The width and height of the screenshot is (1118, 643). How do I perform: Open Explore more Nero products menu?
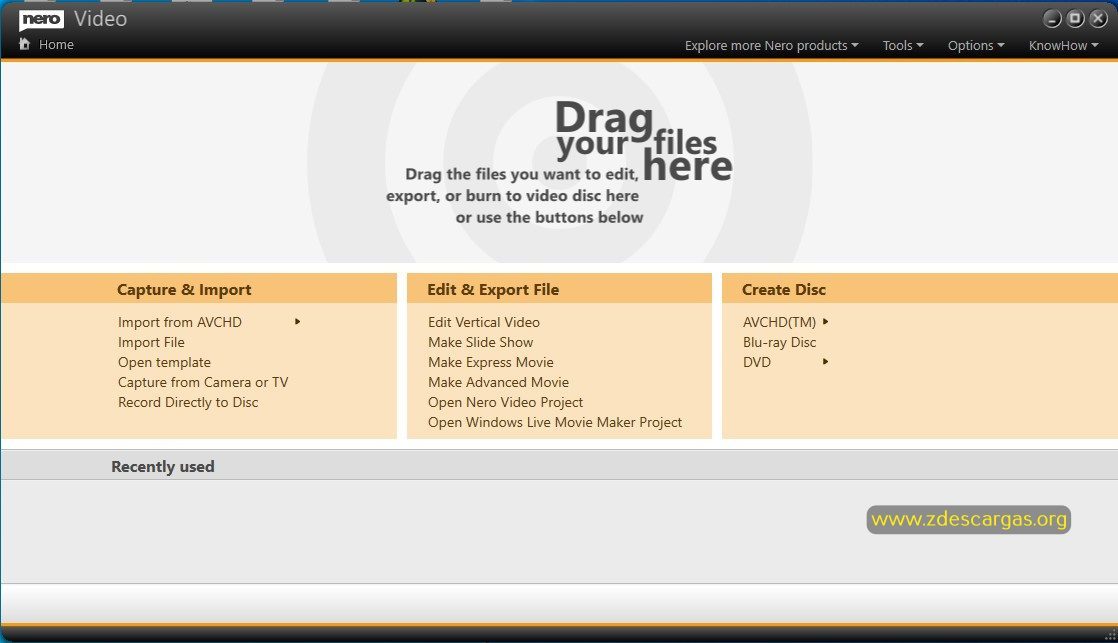pyautogui.click(x=771, y=46)
